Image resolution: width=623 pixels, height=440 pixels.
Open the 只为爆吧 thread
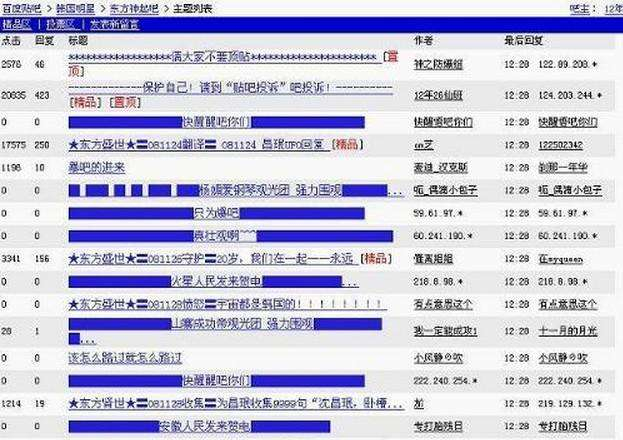[217, 213]
